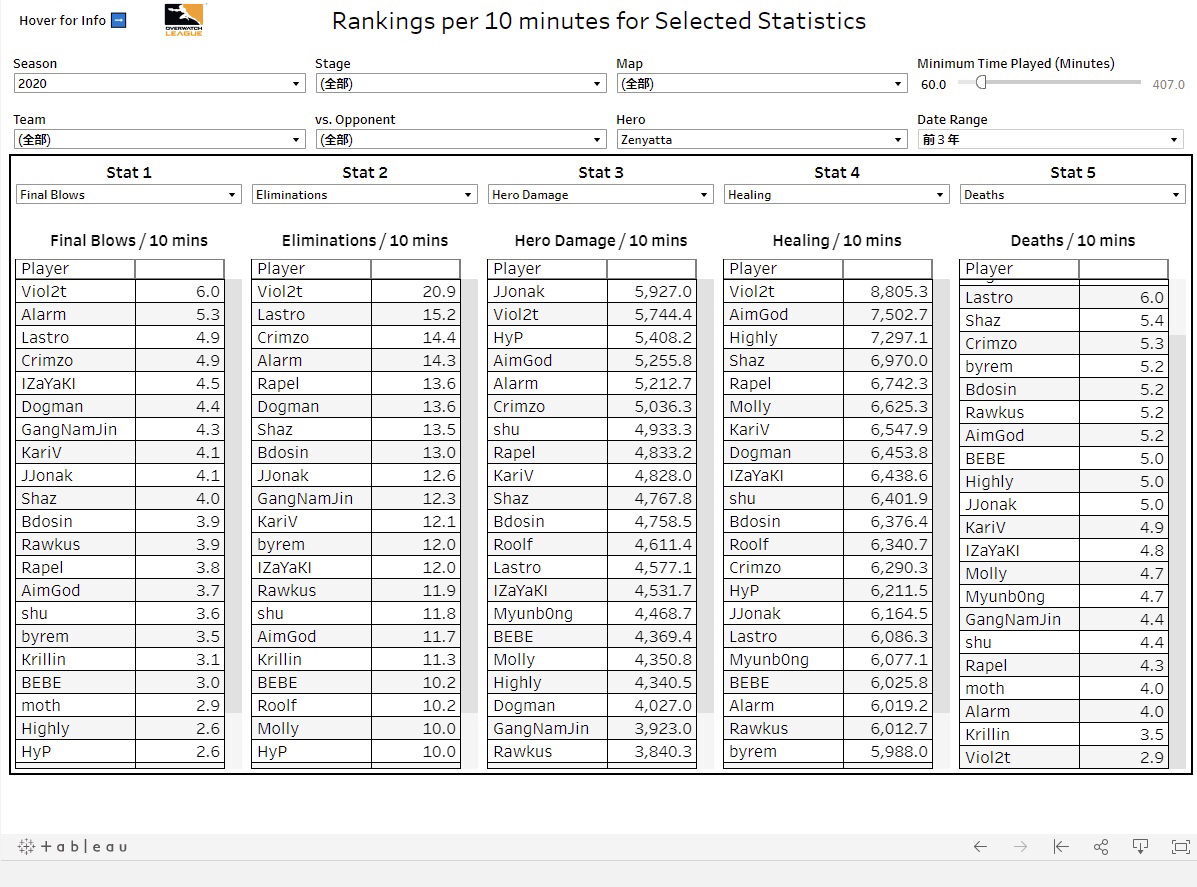Click the blue Hover for Info arrow icon

click(118, 20)
